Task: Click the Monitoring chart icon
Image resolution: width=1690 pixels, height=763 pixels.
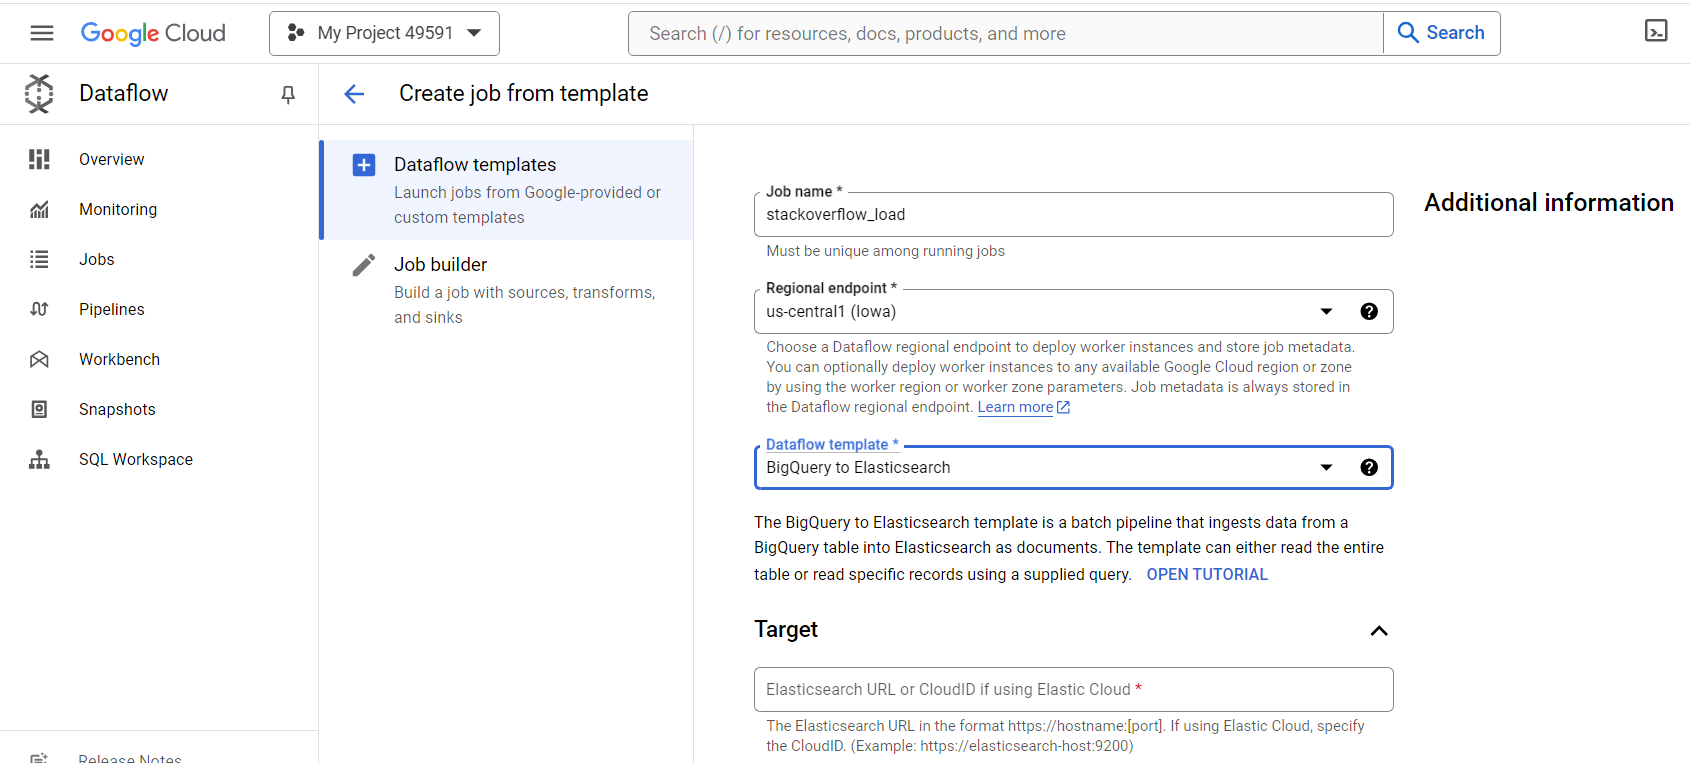Action: point(39,209)
